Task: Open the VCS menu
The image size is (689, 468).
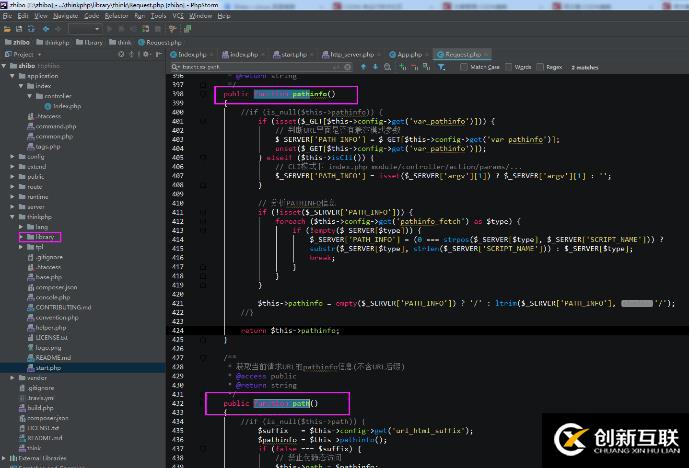Action: pos(178,16)
